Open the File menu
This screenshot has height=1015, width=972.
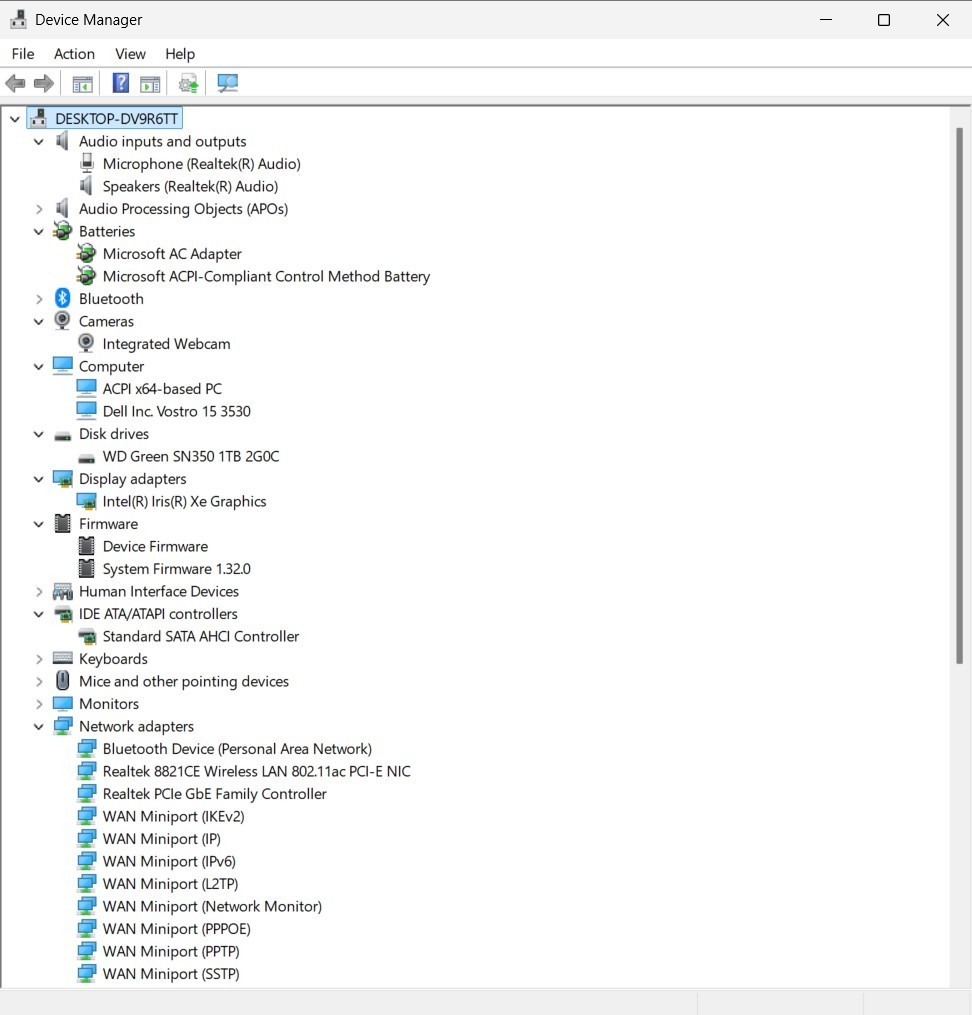coord(23,54)
